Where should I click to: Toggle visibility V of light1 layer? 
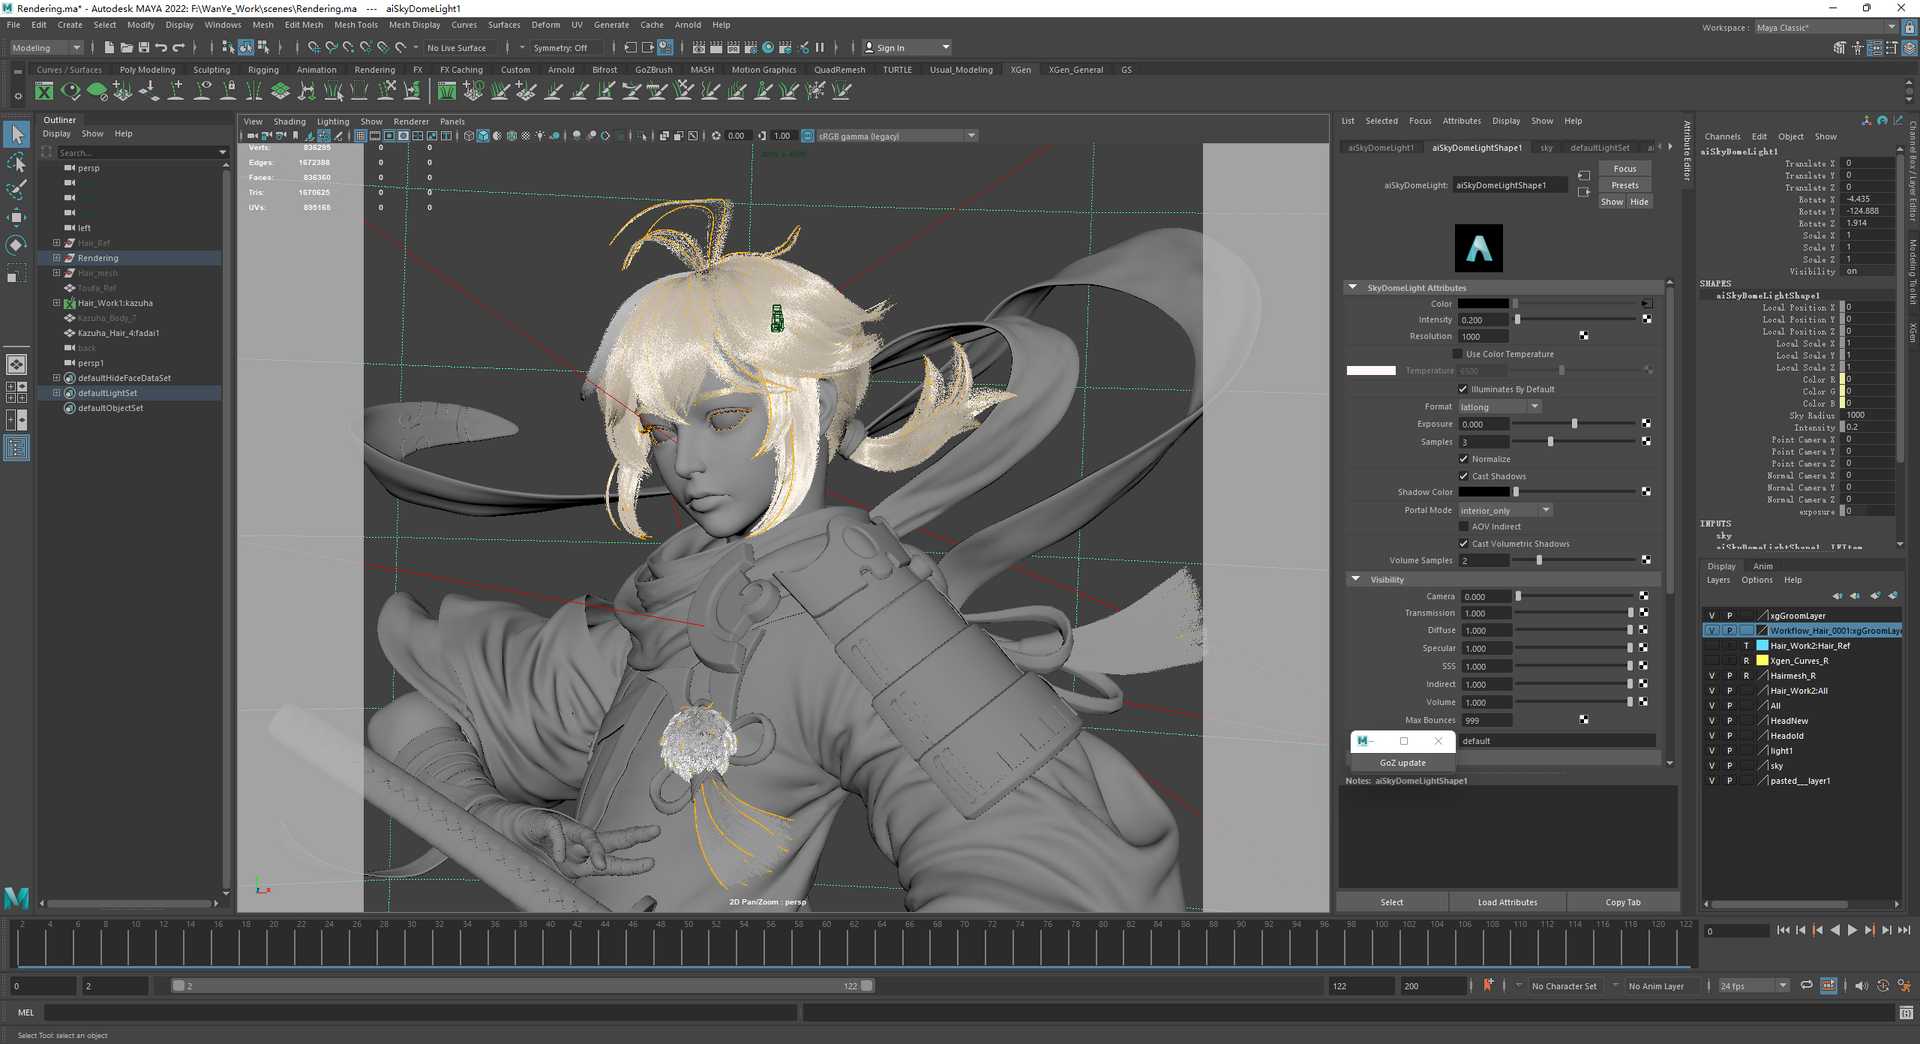1712,751
